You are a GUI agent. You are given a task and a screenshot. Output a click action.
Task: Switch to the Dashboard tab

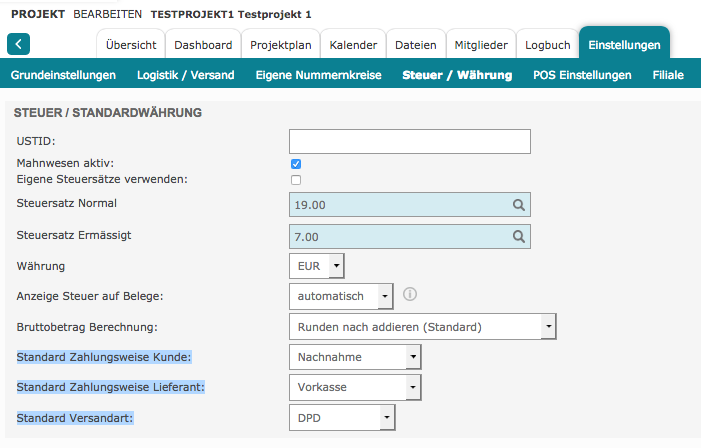[203, 45]
